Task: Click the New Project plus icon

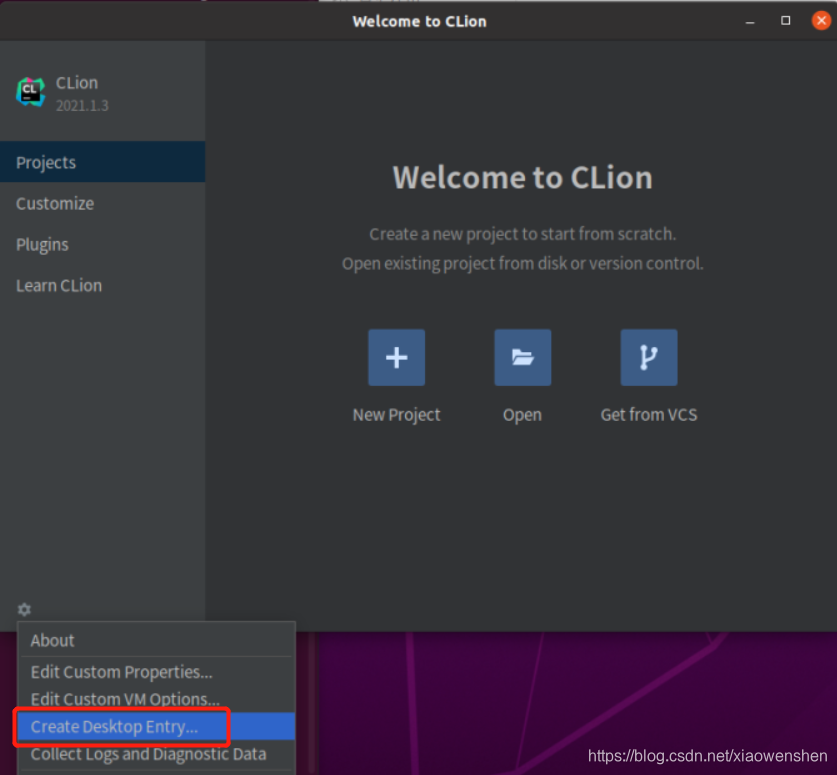Action: click(397, 358)
